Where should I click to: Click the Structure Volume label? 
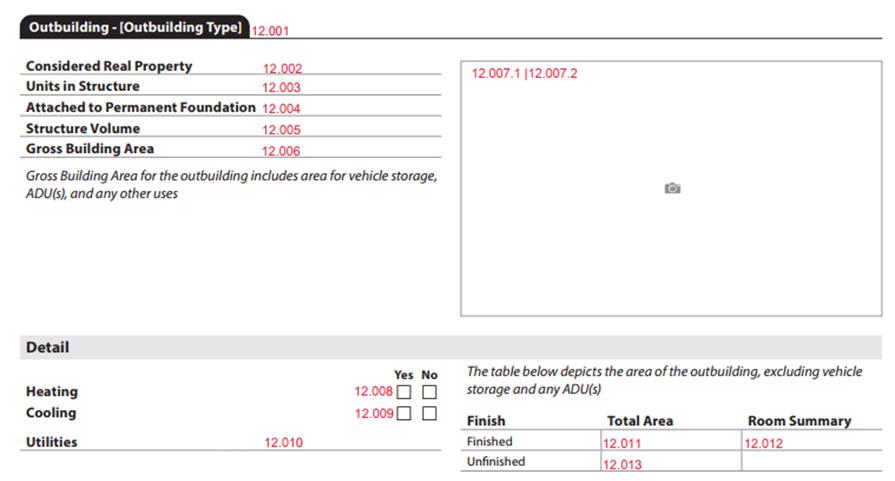pos(83,128)
